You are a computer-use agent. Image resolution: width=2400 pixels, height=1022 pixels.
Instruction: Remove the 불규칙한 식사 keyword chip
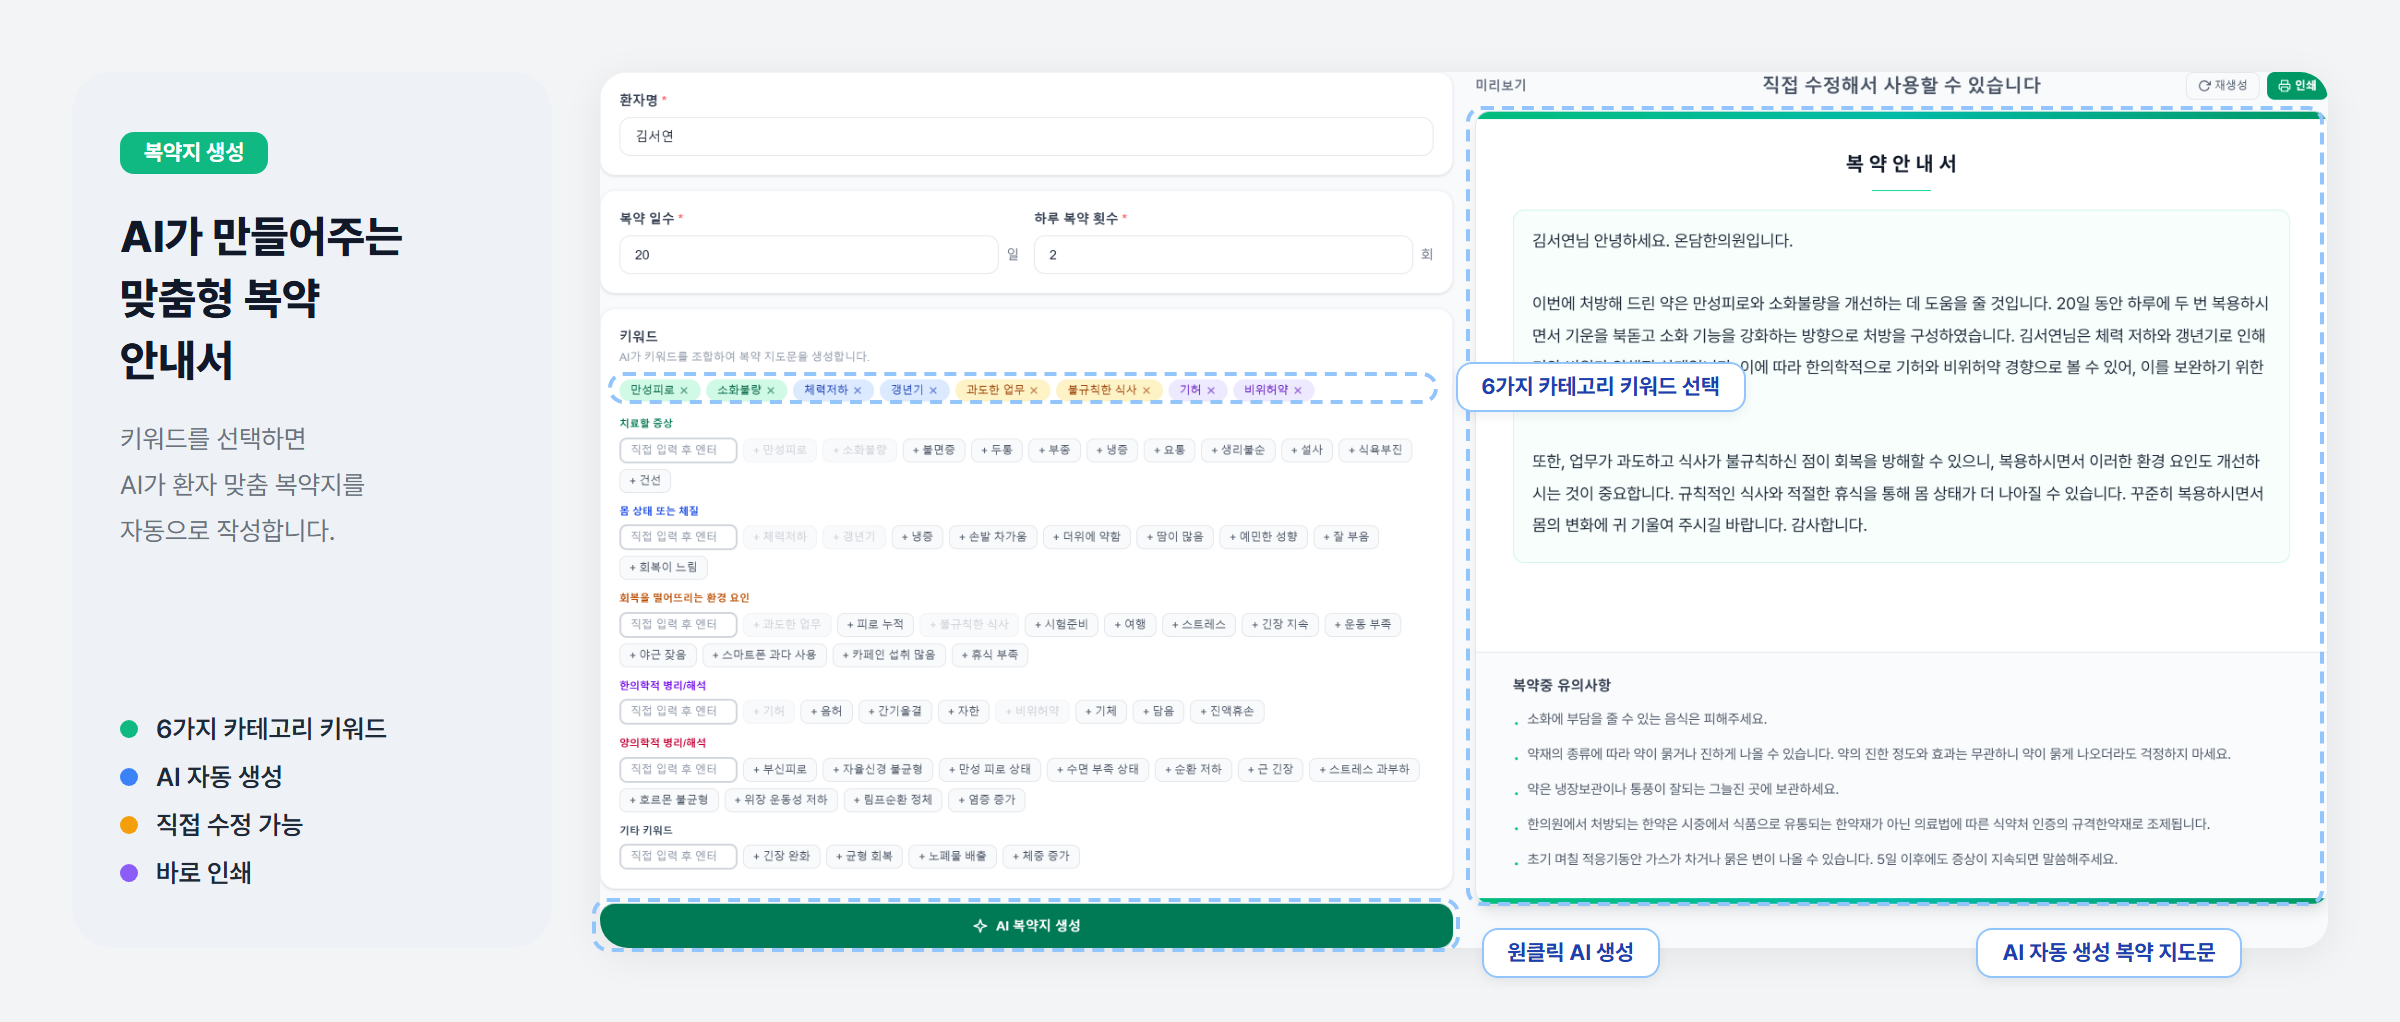point(1146,390)
